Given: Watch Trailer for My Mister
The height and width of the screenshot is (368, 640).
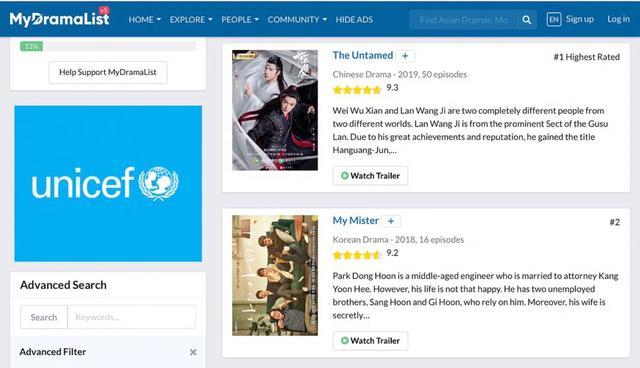Looking at the screenshot, I should point(370,341).
